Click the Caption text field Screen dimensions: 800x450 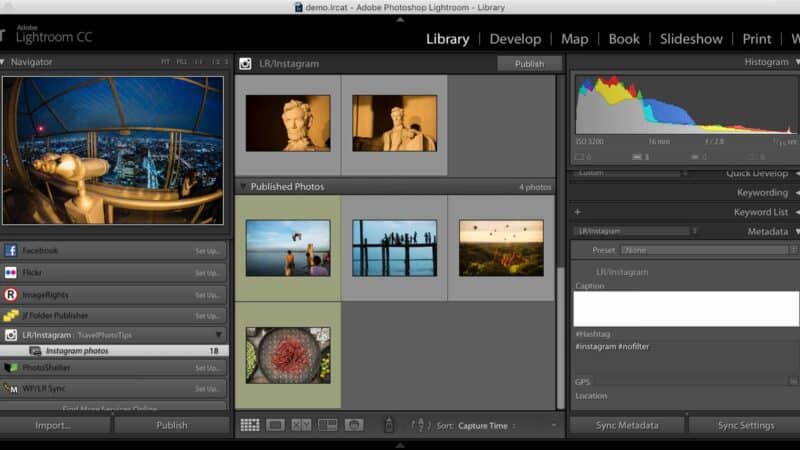pos(686,309)
